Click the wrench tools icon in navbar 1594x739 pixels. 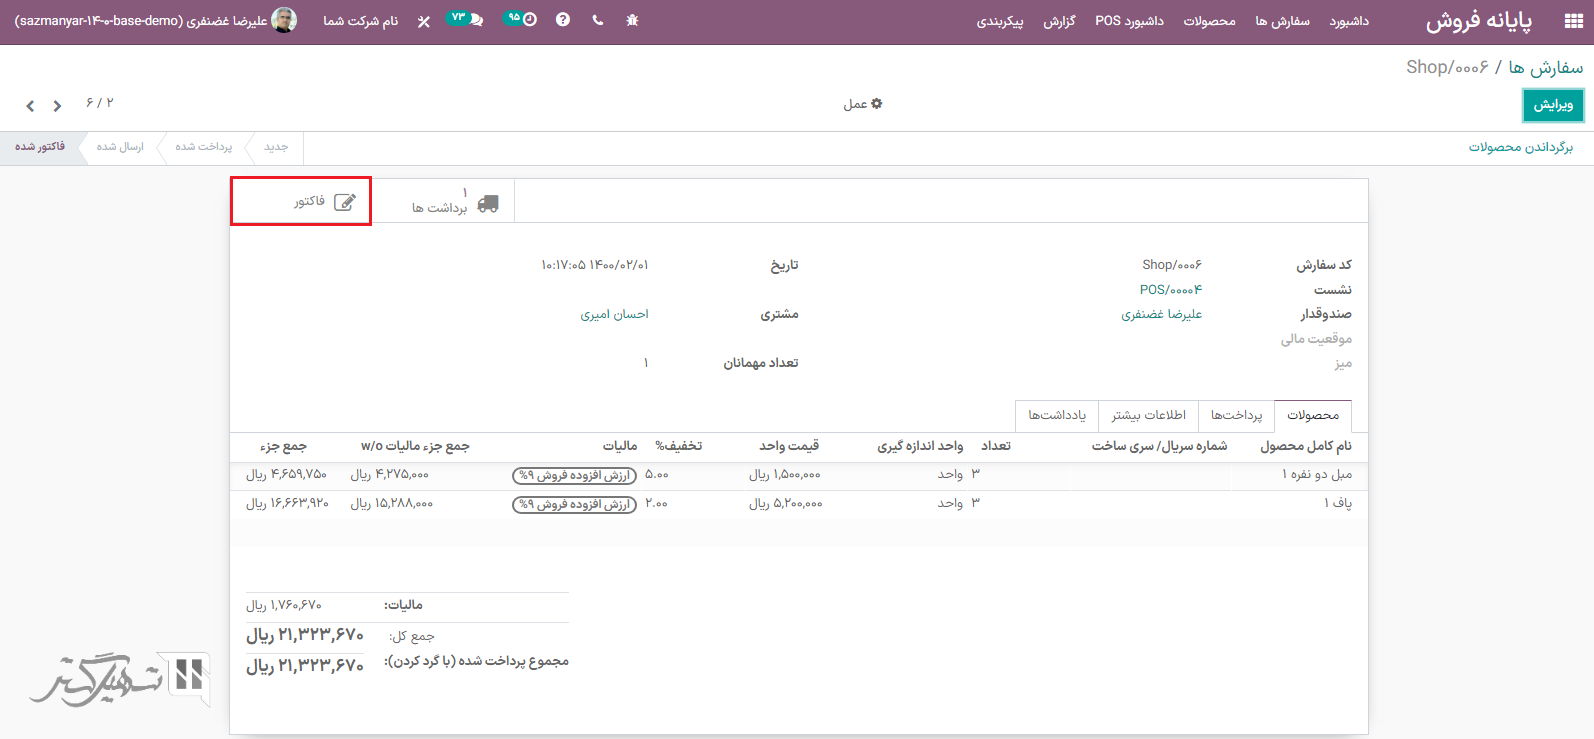coord(424,21)
